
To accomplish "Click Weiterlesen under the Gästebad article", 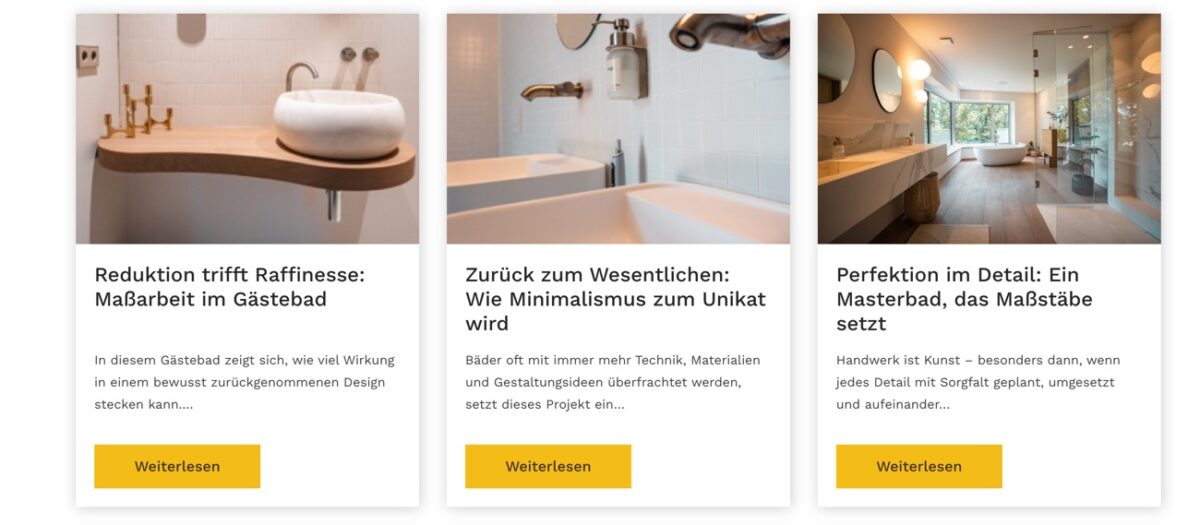I will click(177, 466).
